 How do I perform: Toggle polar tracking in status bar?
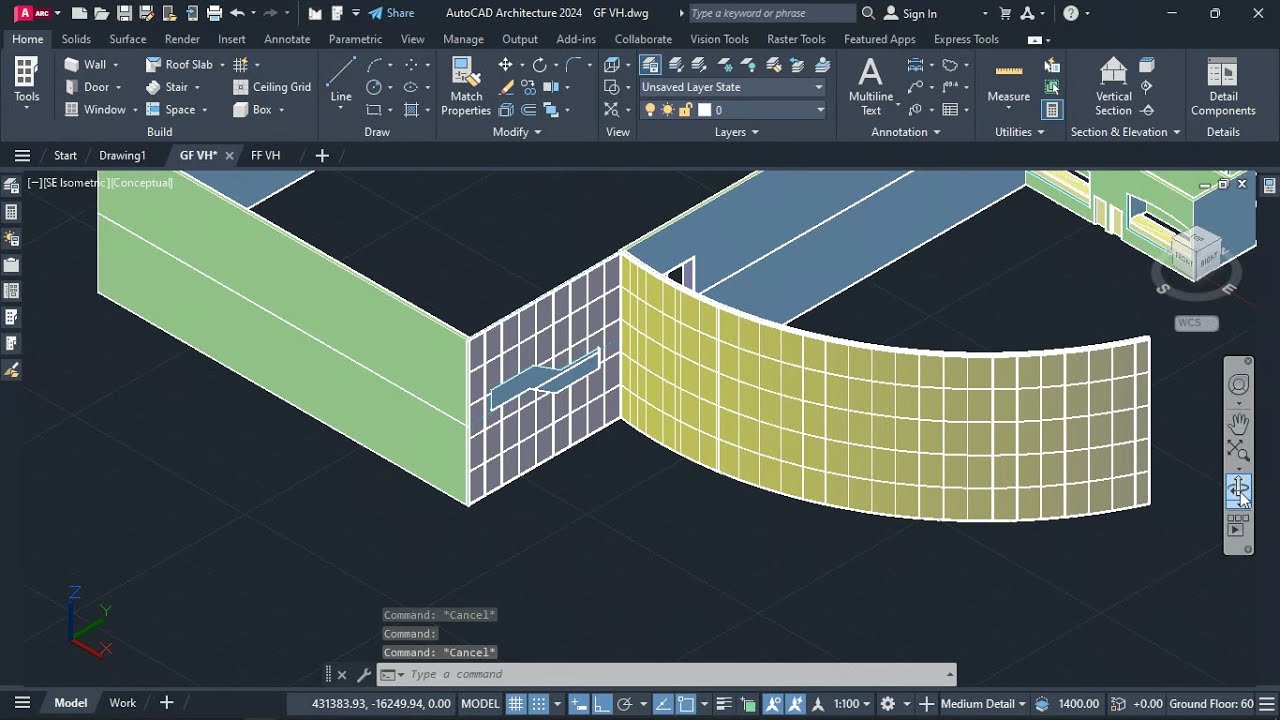click(625, 704)
